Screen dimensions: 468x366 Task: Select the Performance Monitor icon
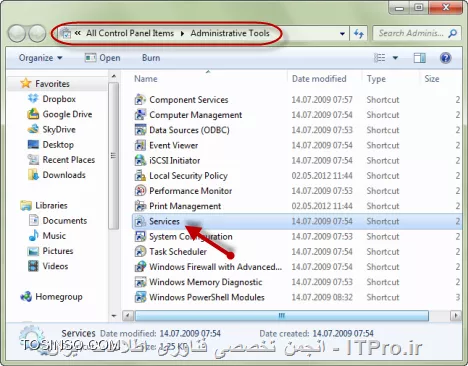pos(140,191)
